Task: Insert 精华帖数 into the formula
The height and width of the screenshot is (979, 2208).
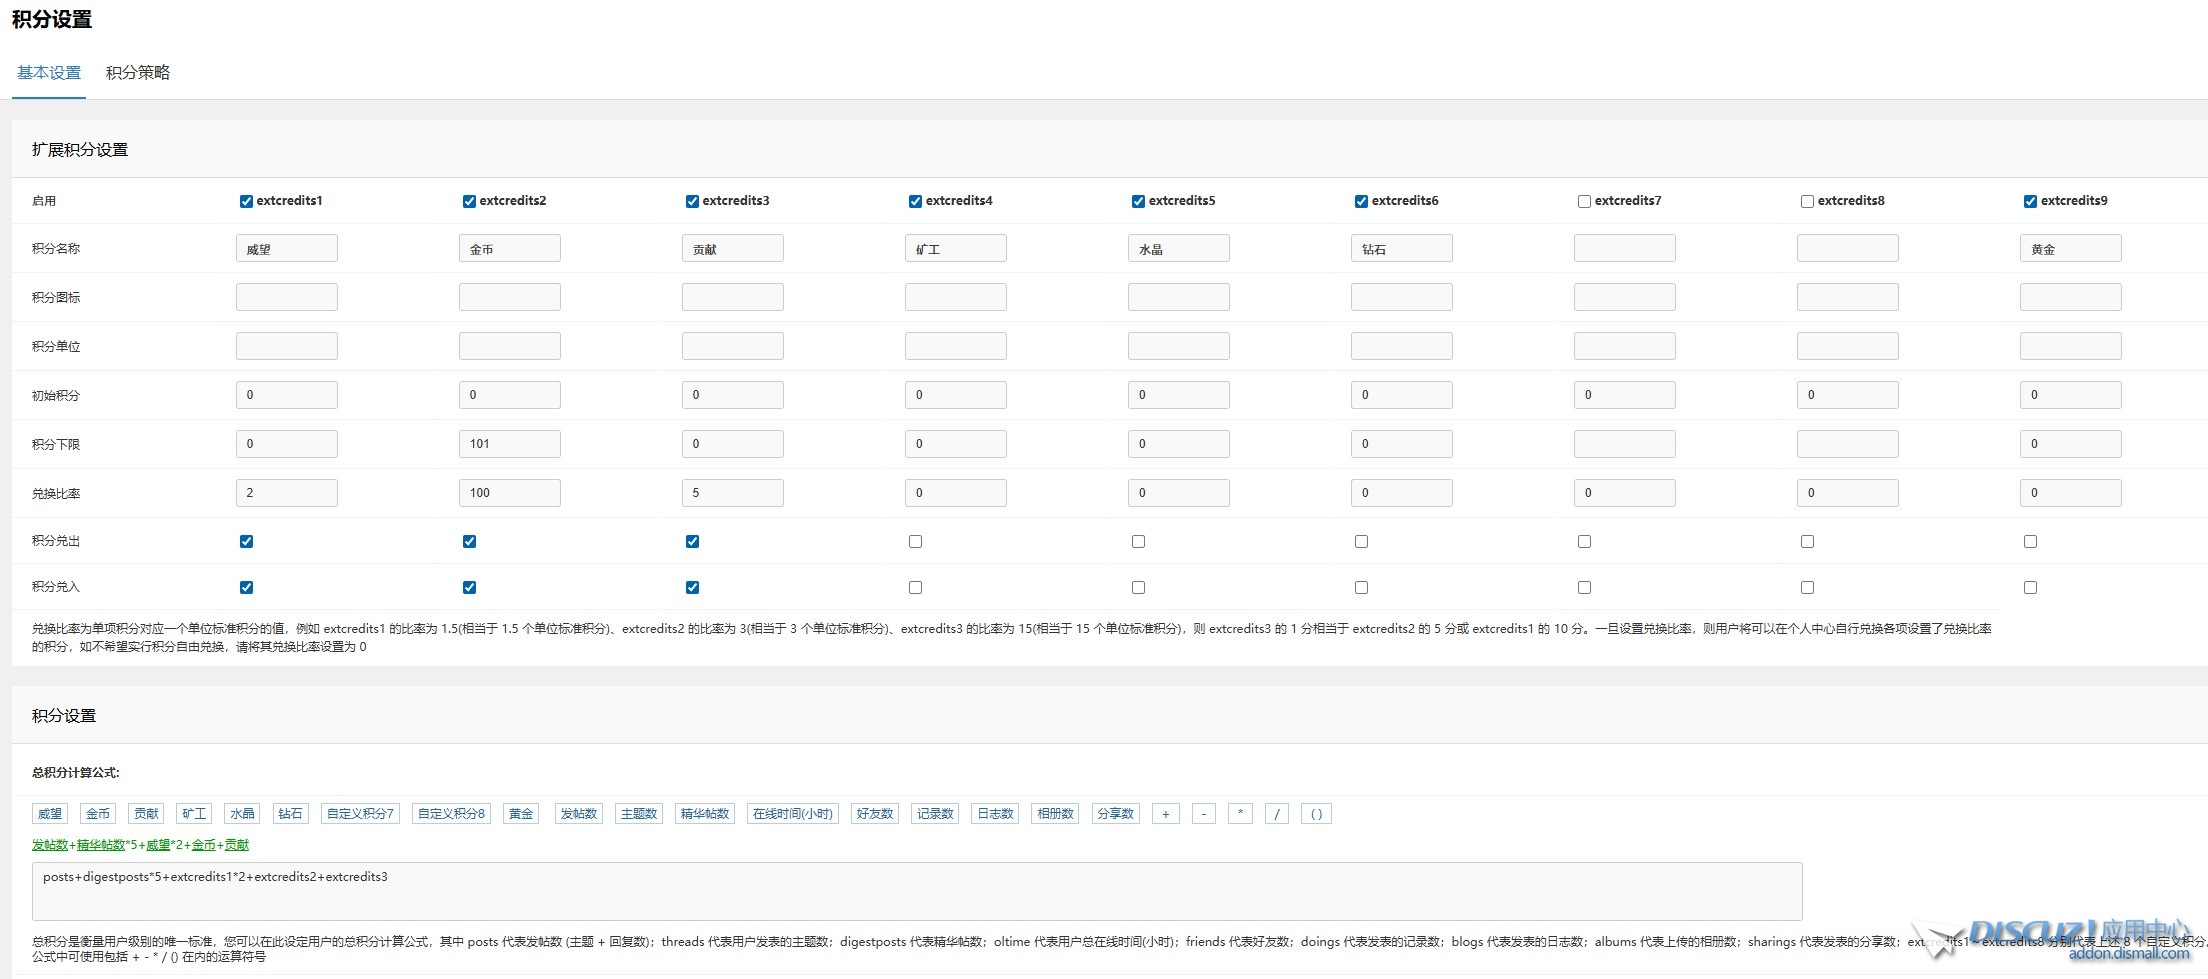Action: click(705, 814)
